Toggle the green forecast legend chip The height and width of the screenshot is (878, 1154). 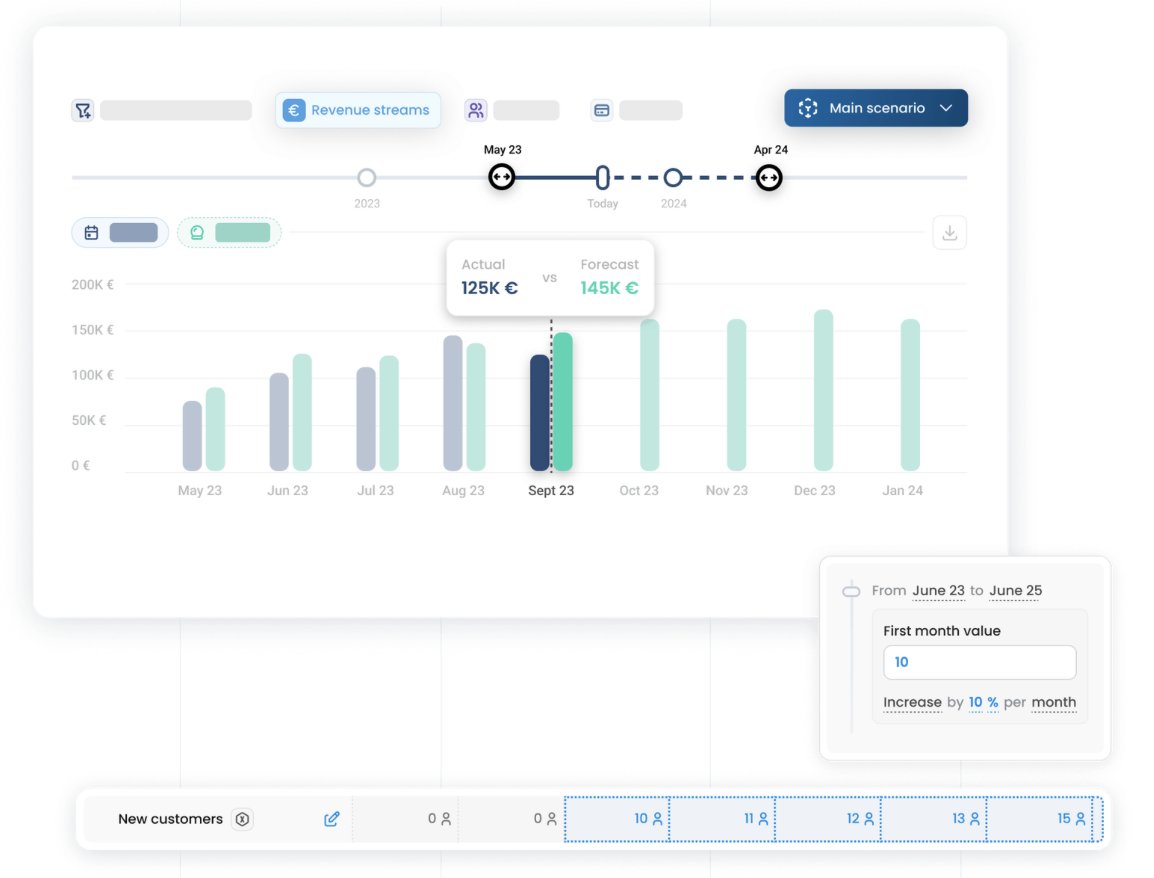229,233
